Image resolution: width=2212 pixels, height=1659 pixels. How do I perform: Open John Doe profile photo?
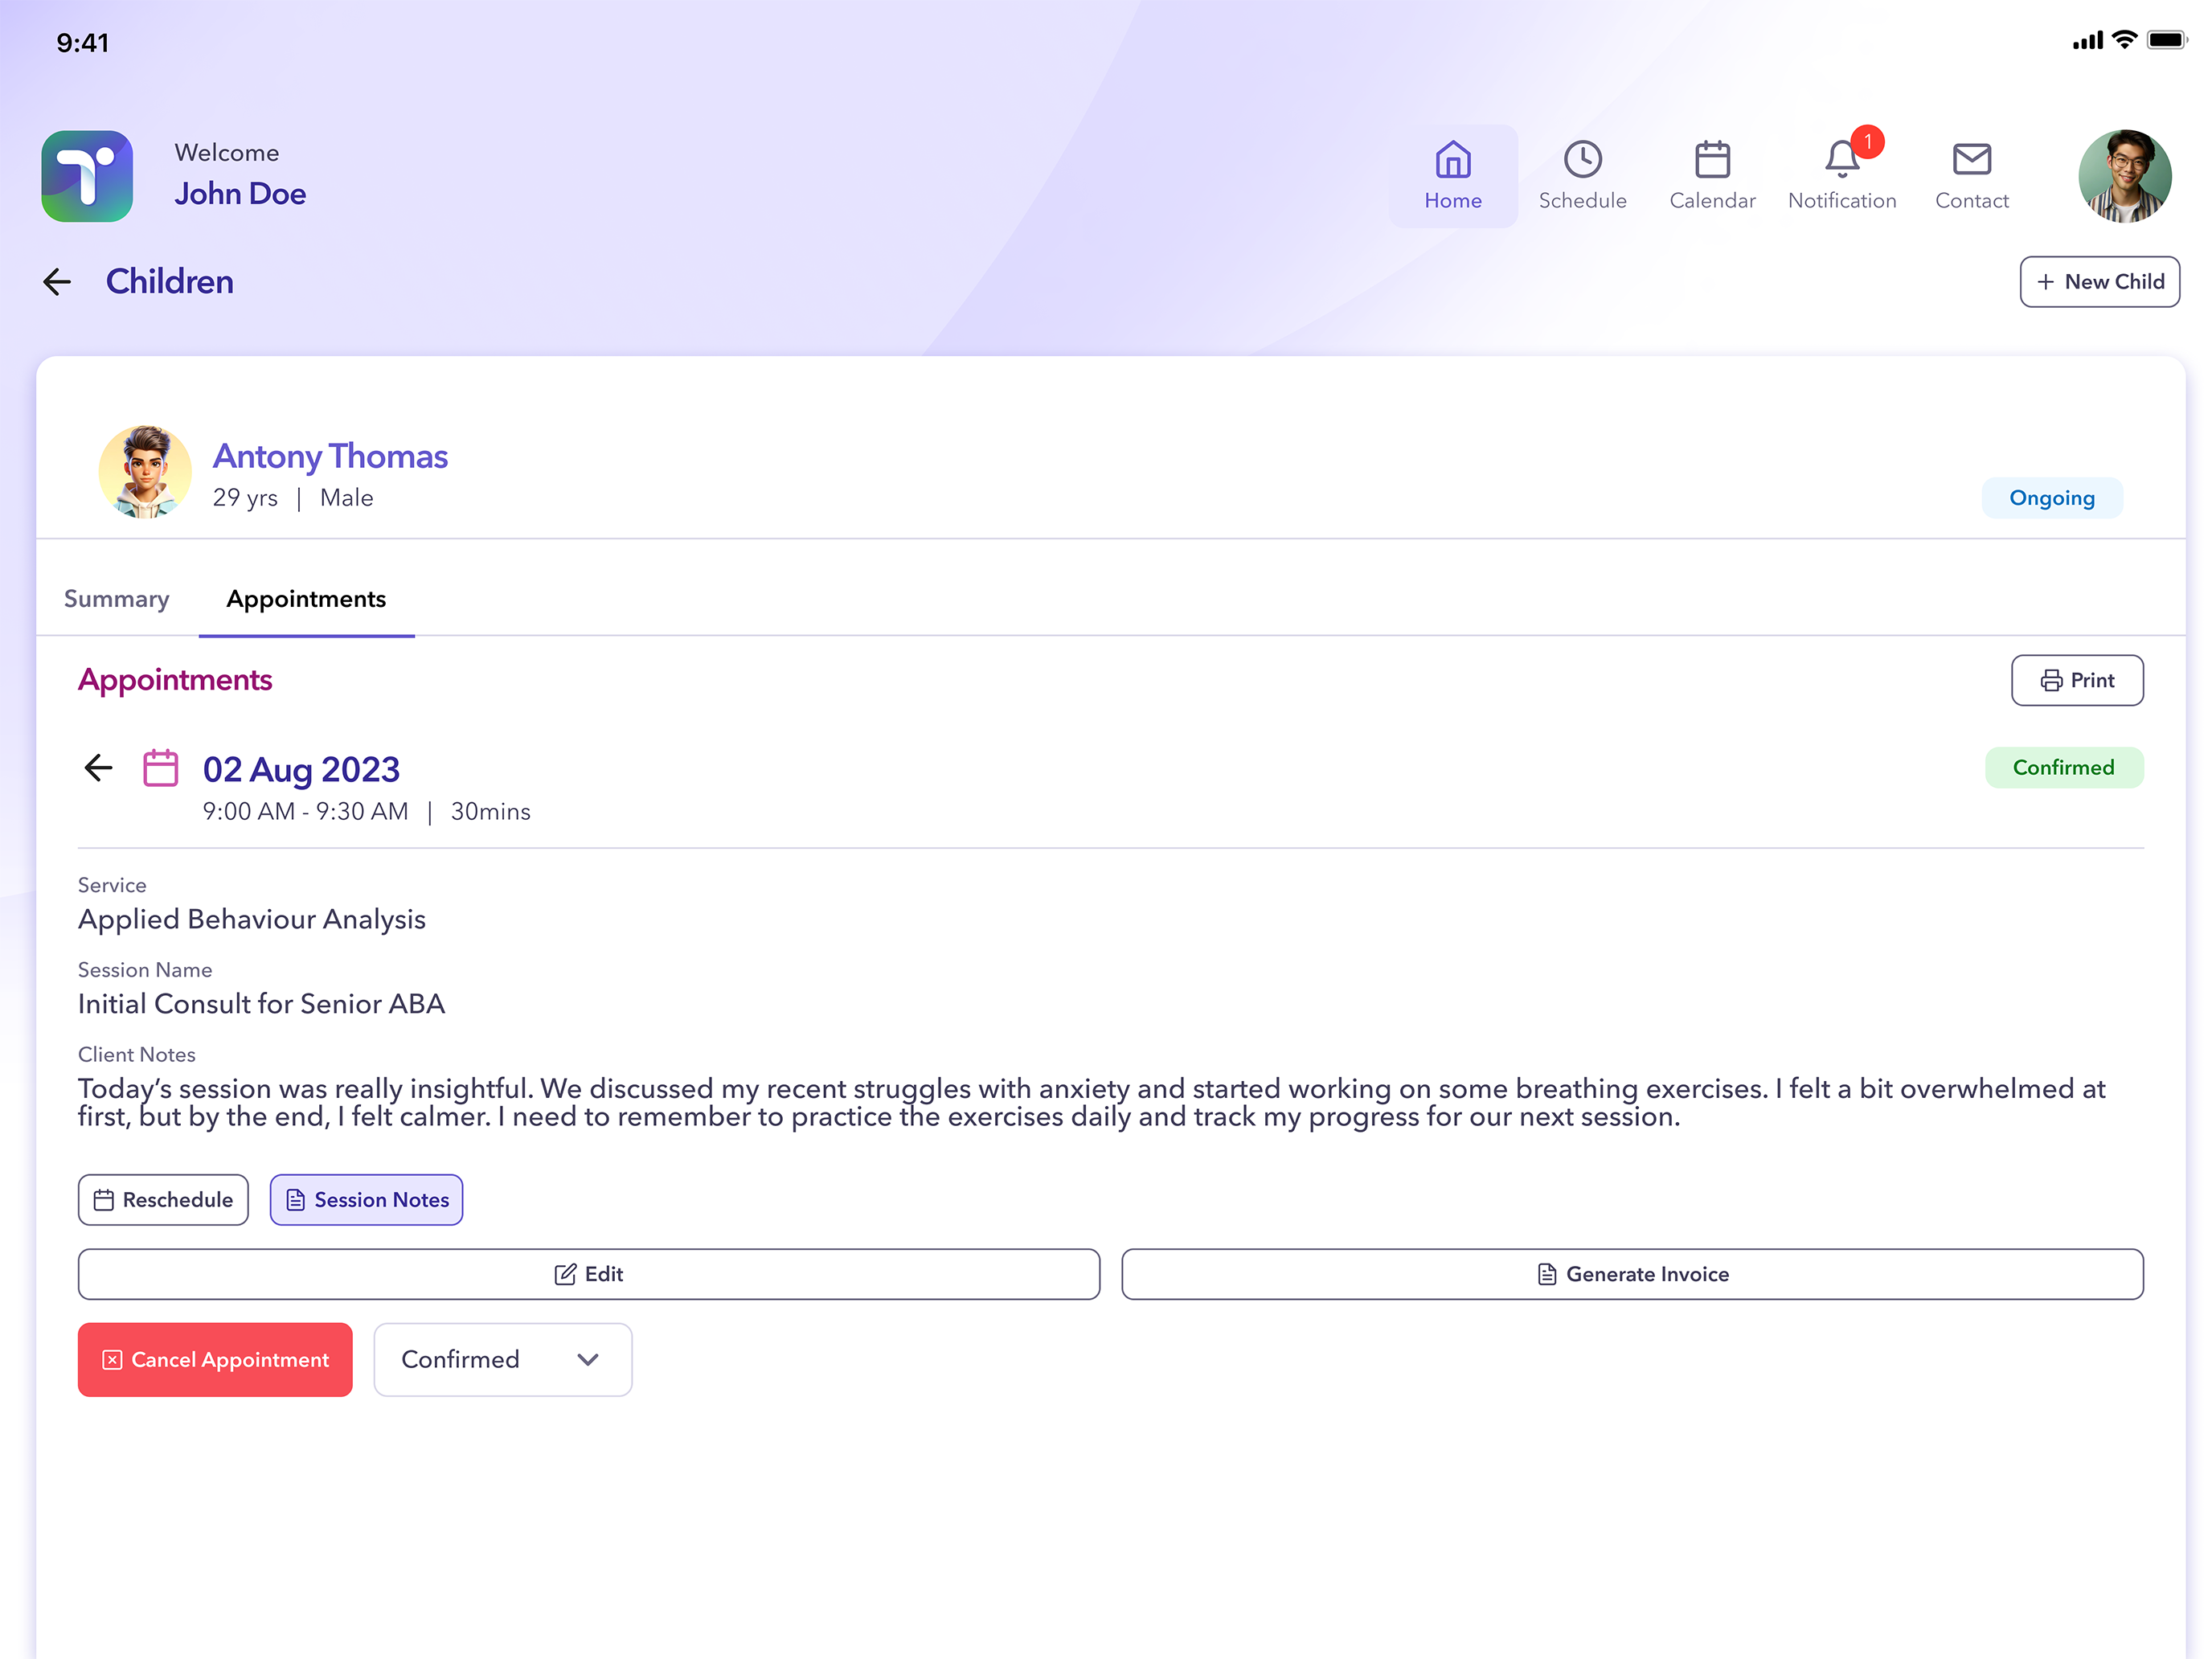tap(2124, 176)
